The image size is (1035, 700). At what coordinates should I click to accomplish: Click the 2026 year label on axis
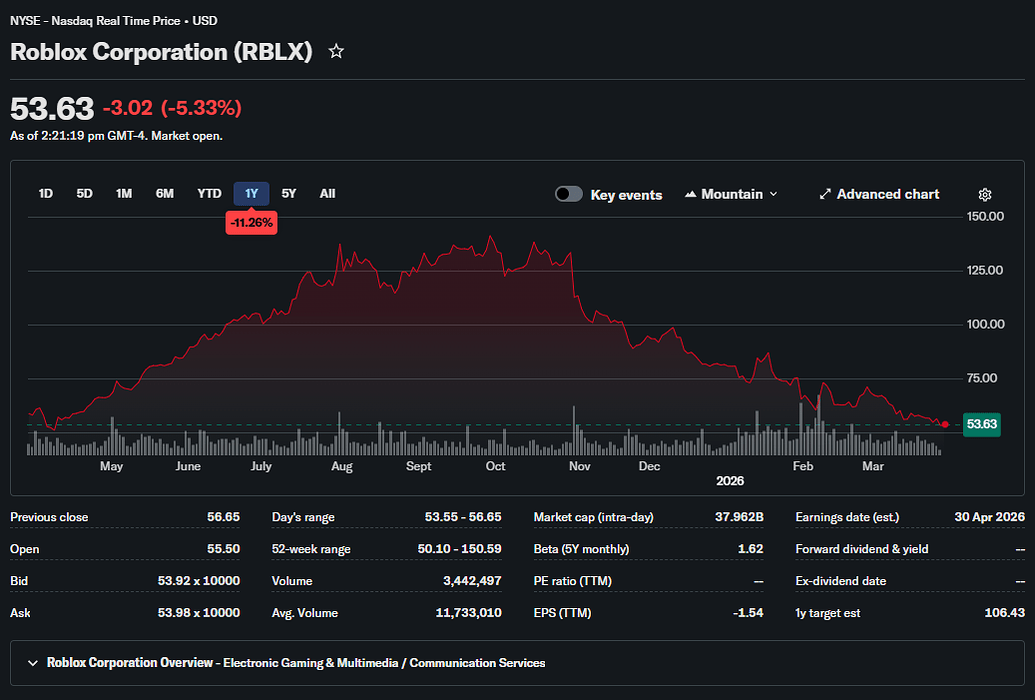729,481
